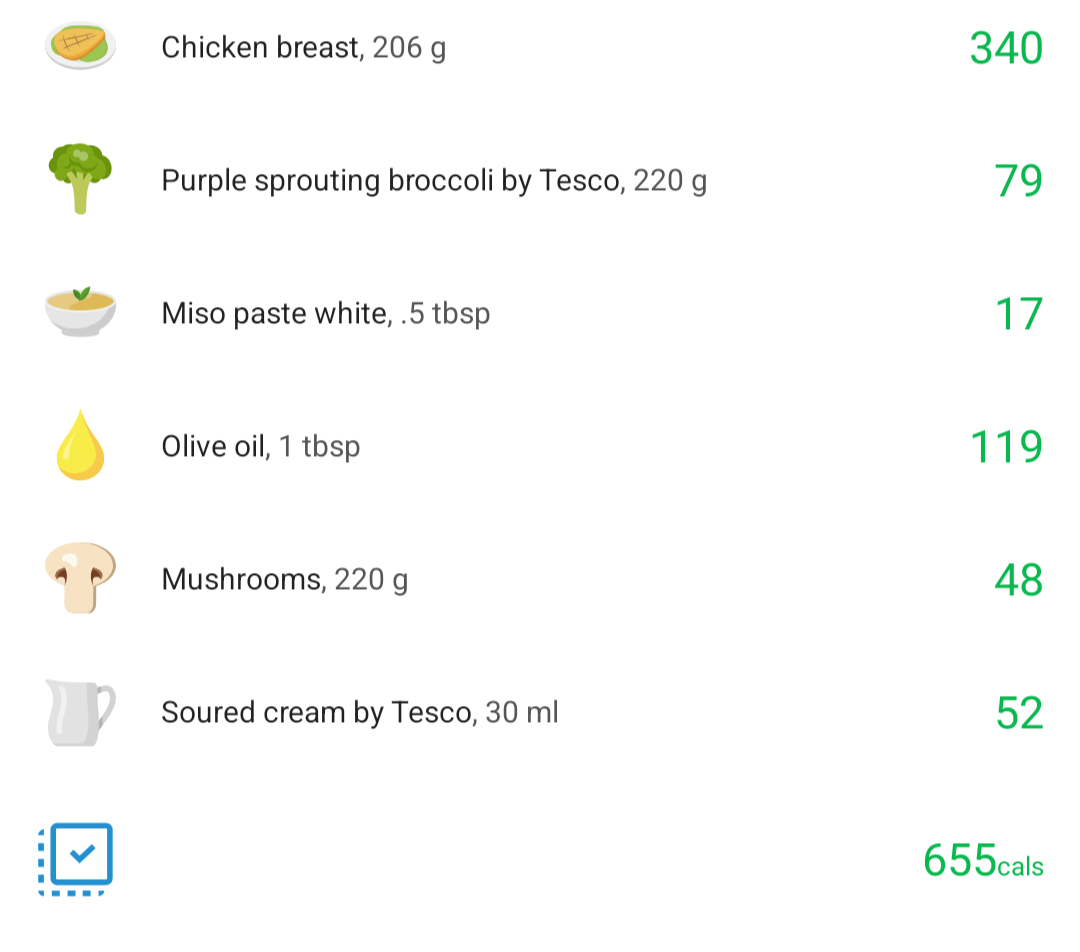Click the 17 calorie value for miso
Viewport: 1080px width, 952px height.
coord(1019,314)
